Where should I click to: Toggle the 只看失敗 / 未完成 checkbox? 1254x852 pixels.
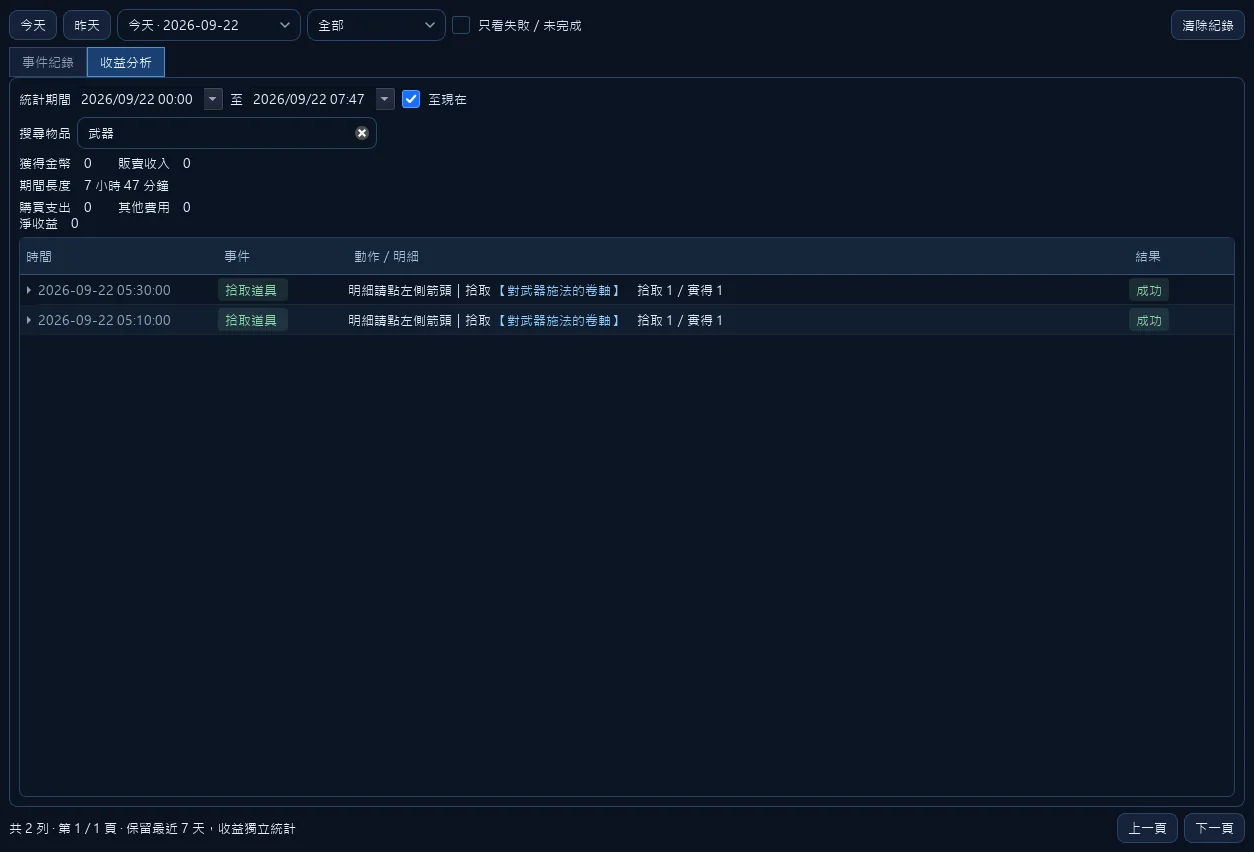coord(461,25)
